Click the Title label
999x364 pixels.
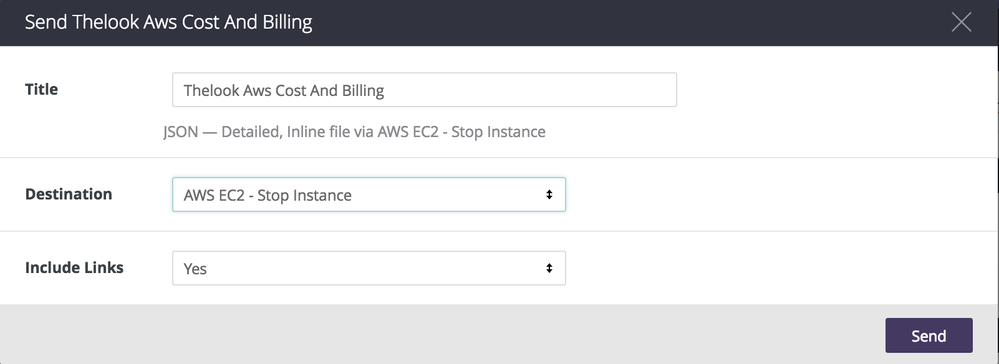pyautogui.click(x=41, y=89)
